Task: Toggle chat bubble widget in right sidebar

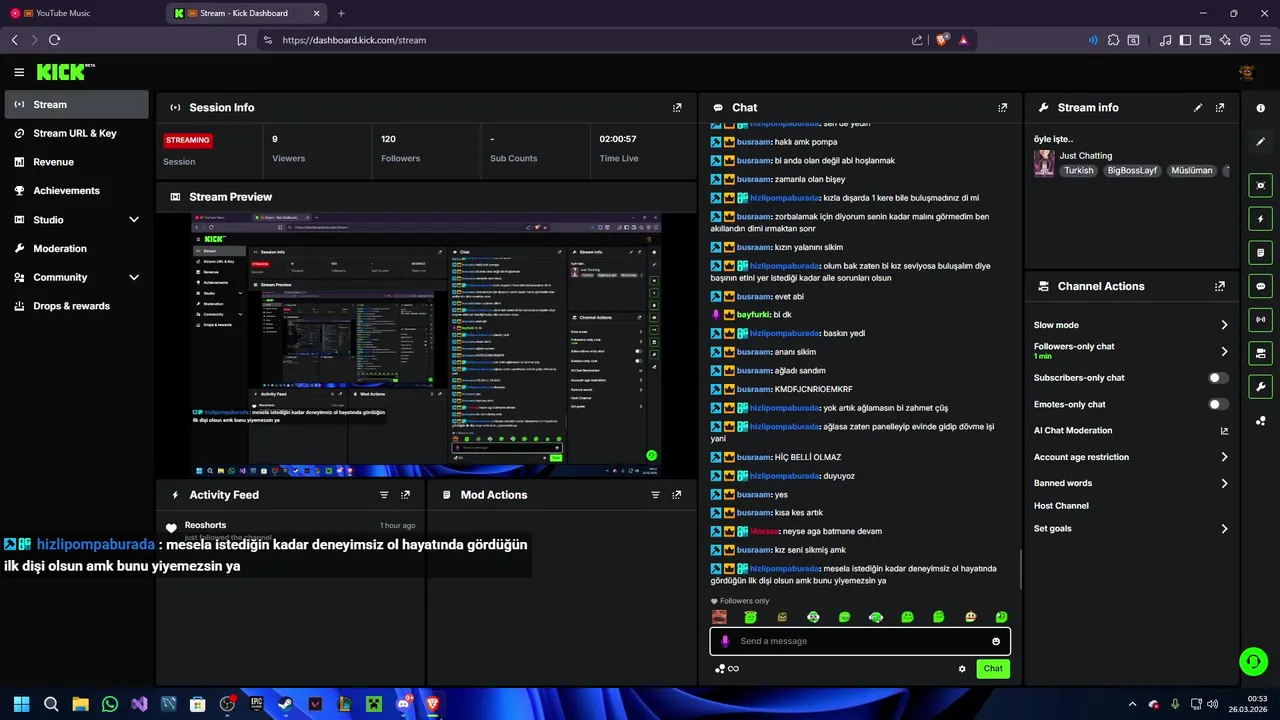Action: pyautogui.click(x=1260, y=286)
